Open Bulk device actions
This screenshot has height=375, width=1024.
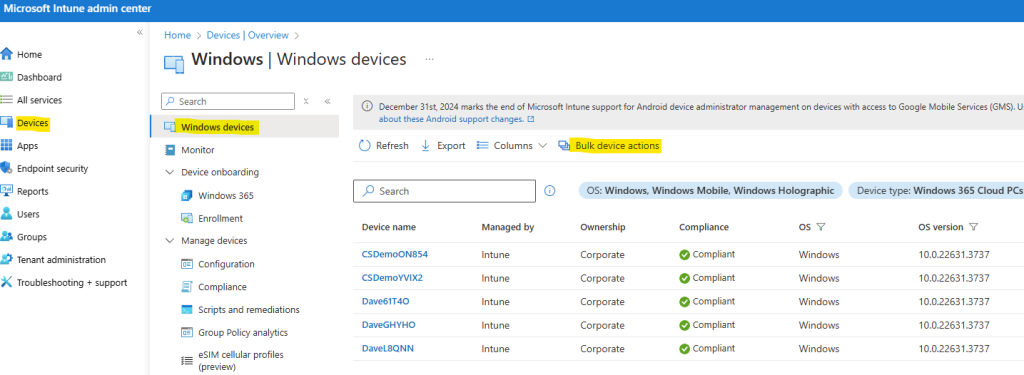pyautogui.click(x=609, y=146)
